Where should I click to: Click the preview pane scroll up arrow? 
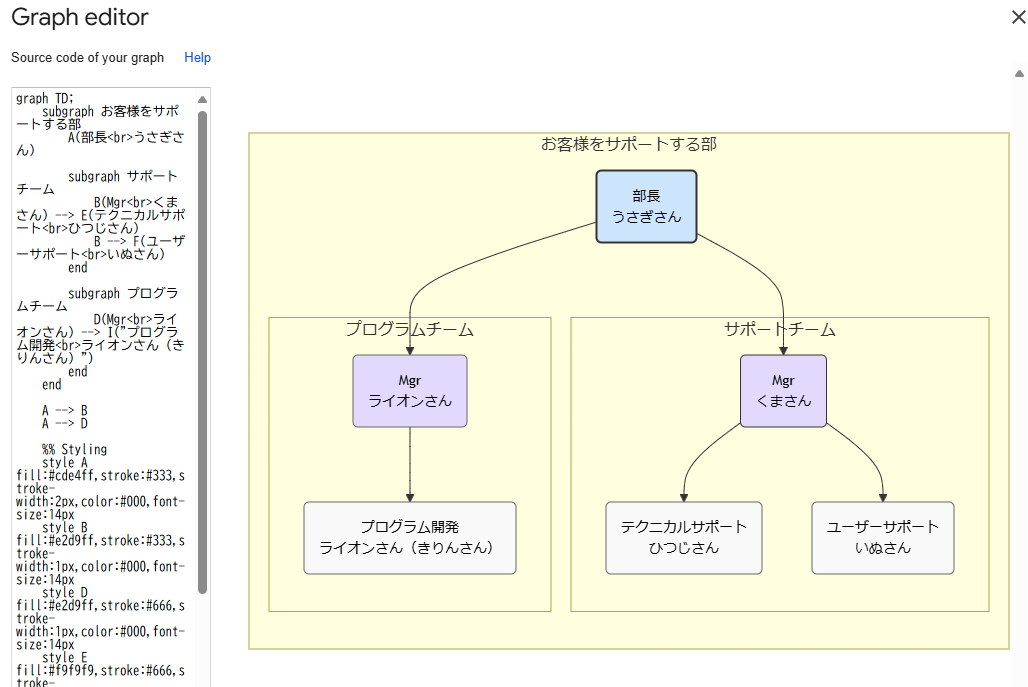(x=1019, y=73)
